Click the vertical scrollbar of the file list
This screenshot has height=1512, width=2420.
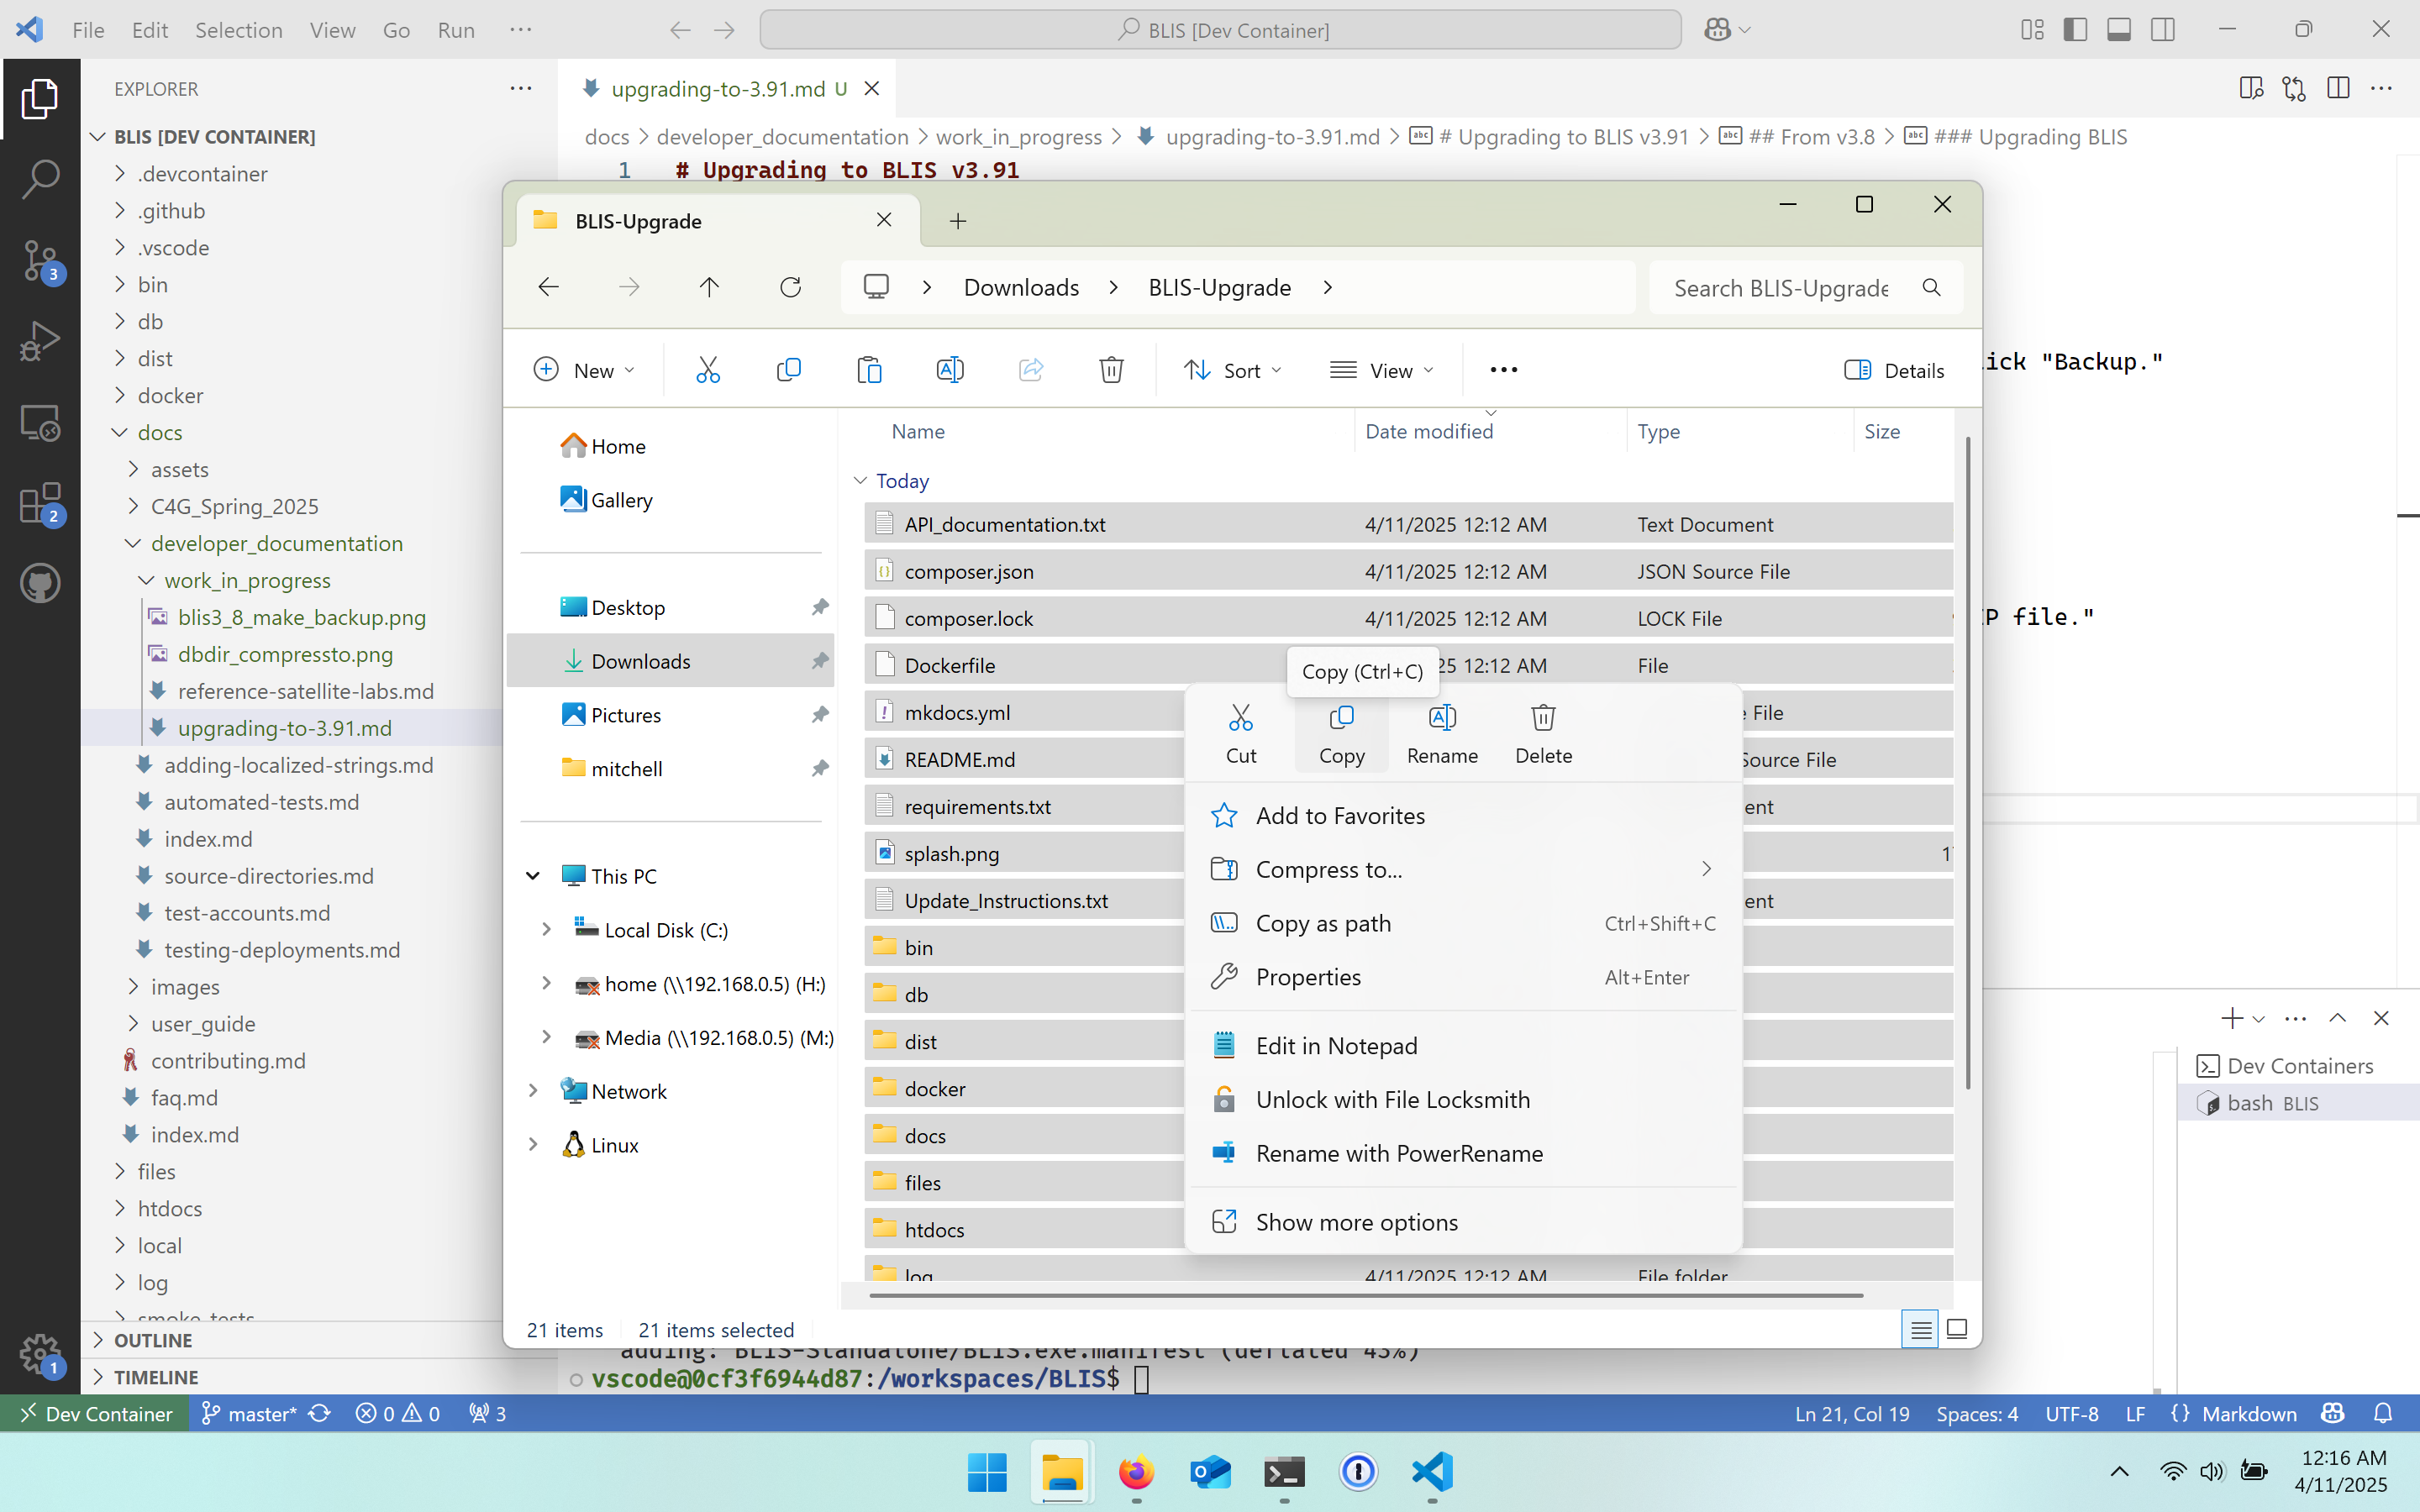point(1967,762)
